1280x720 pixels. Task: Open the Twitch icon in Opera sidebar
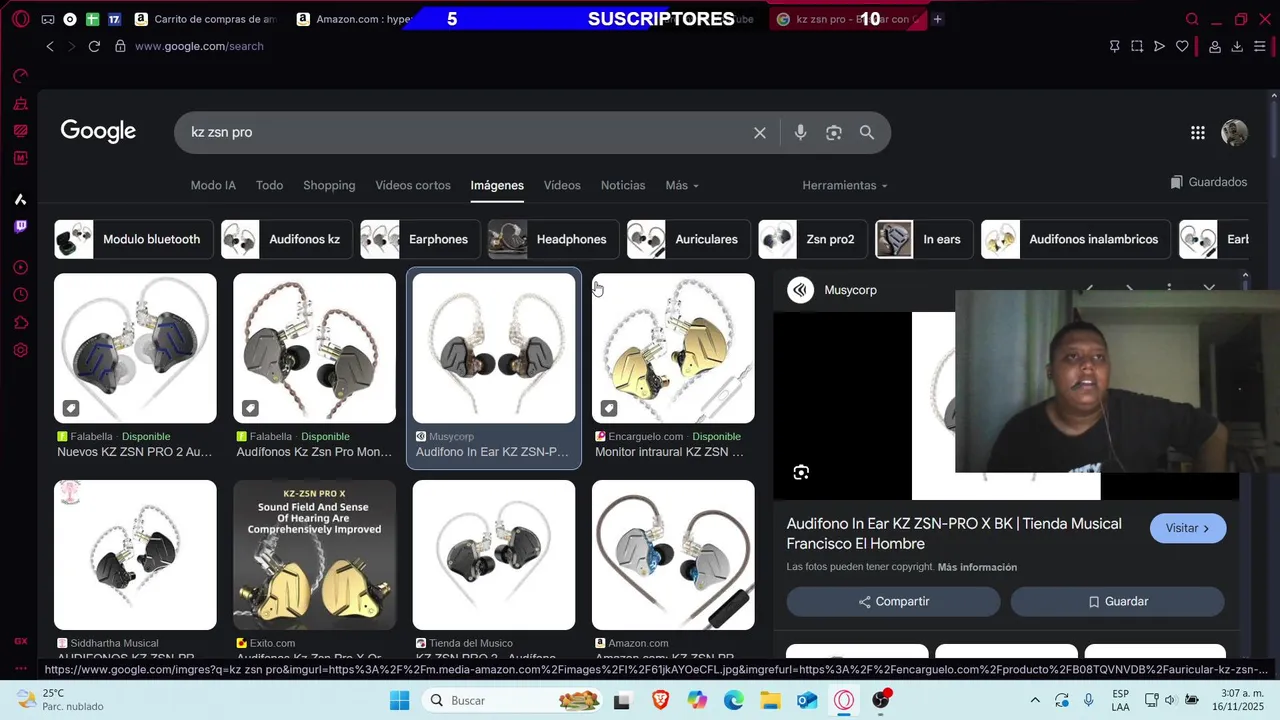pyautogui.click(x=20, y=226)
